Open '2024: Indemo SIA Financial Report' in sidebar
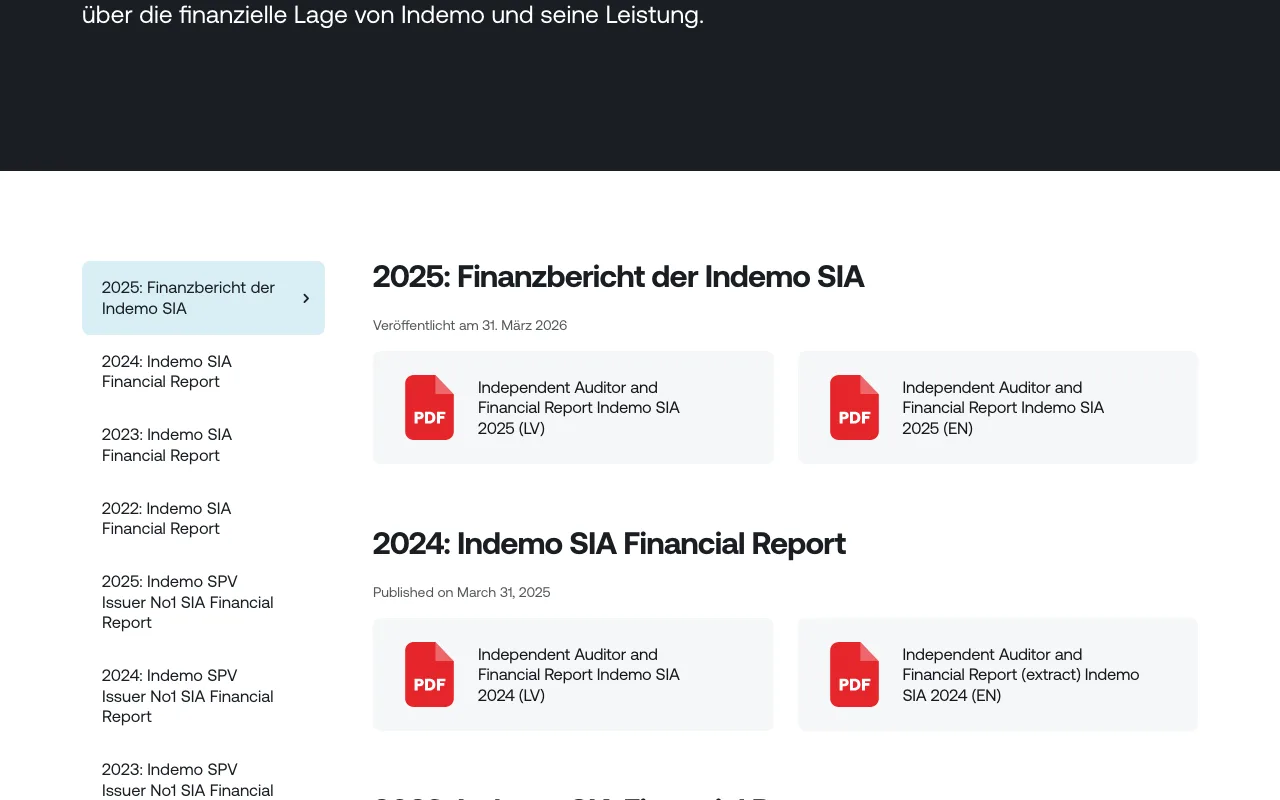 [203, 371]
